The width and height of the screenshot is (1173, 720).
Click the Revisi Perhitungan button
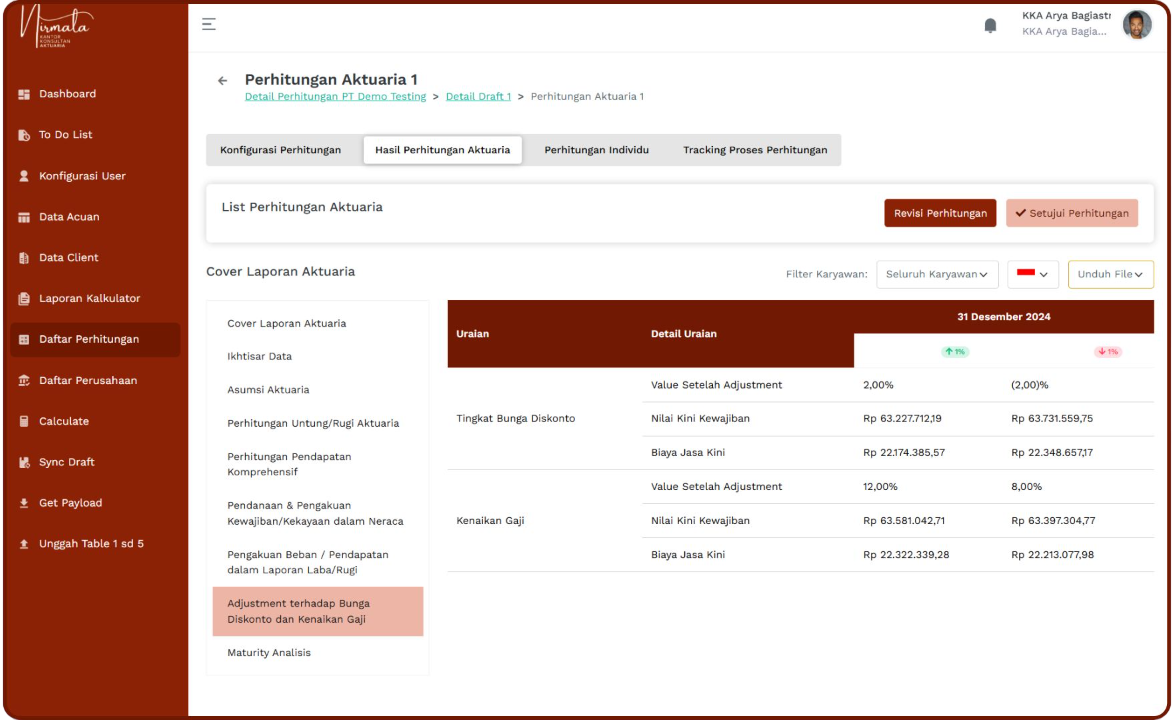point(940,213)
